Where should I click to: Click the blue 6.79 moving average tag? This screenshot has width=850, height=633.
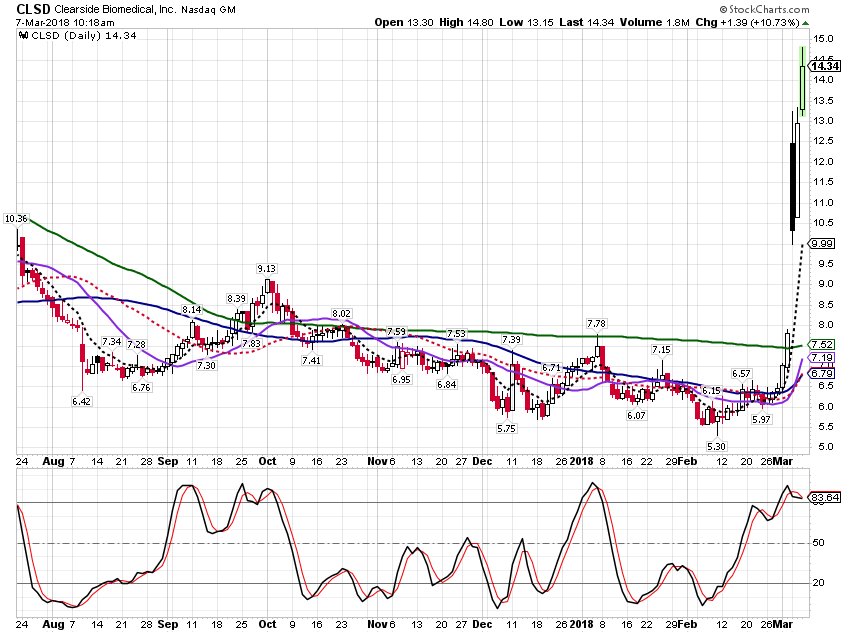tap(822, 373)
